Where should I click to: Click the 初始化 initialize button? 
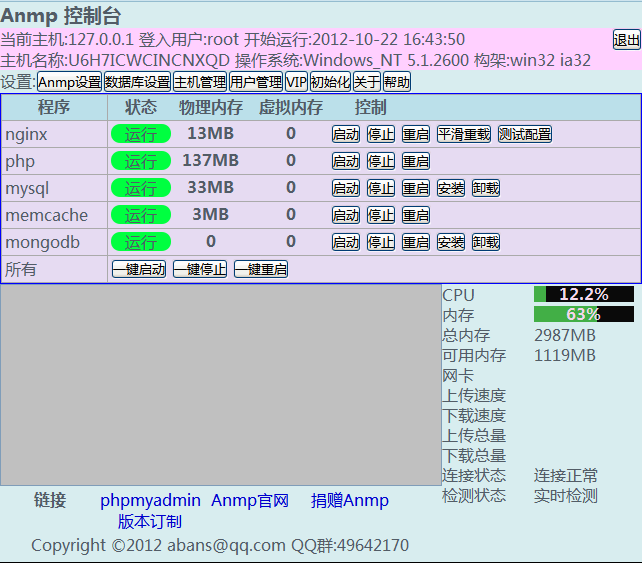[x=330, y=82]
